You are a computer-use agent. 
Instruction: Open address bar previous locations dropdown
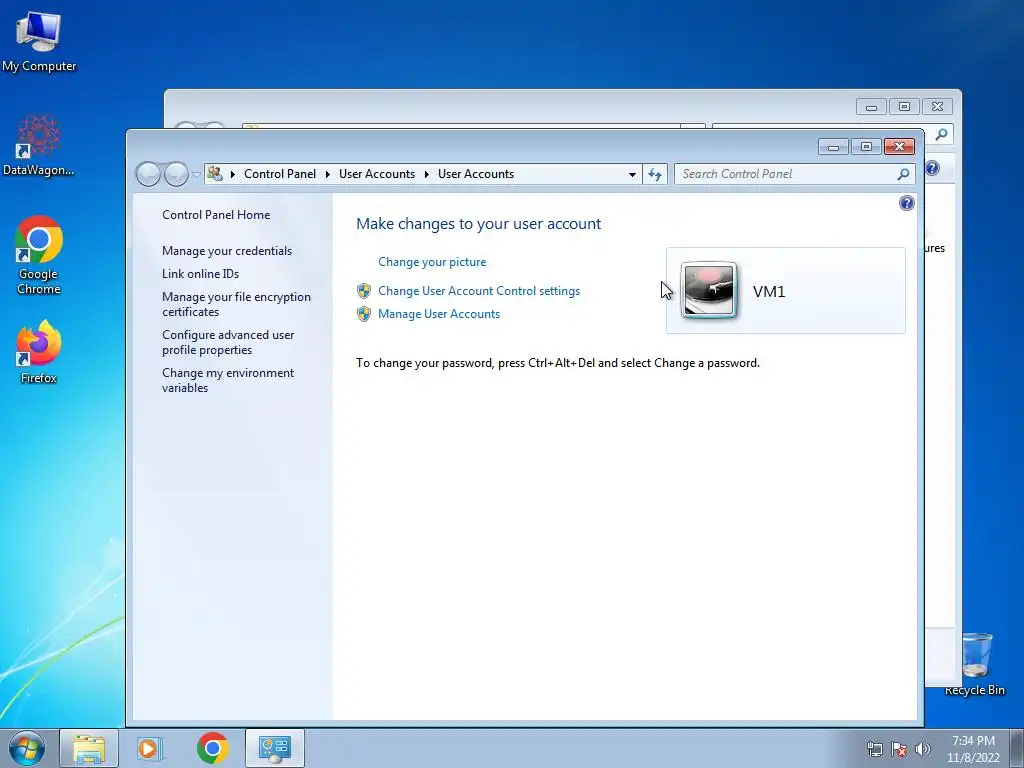tap(632, 174)
